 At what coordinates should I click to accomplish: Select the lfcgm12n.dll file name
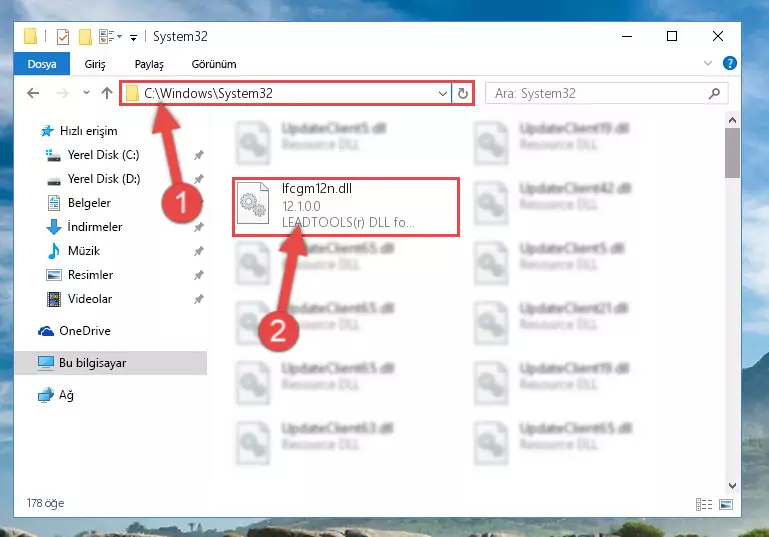(317, 189)
